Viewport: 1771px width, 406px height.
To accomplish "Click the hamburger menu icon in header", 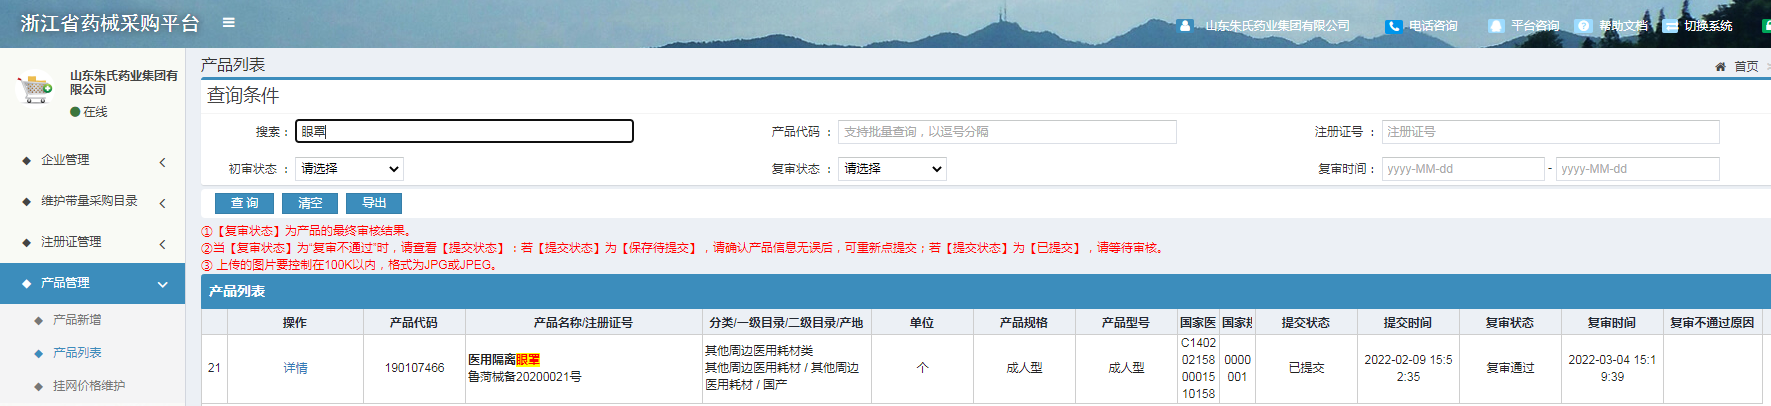I will point(229,23).
